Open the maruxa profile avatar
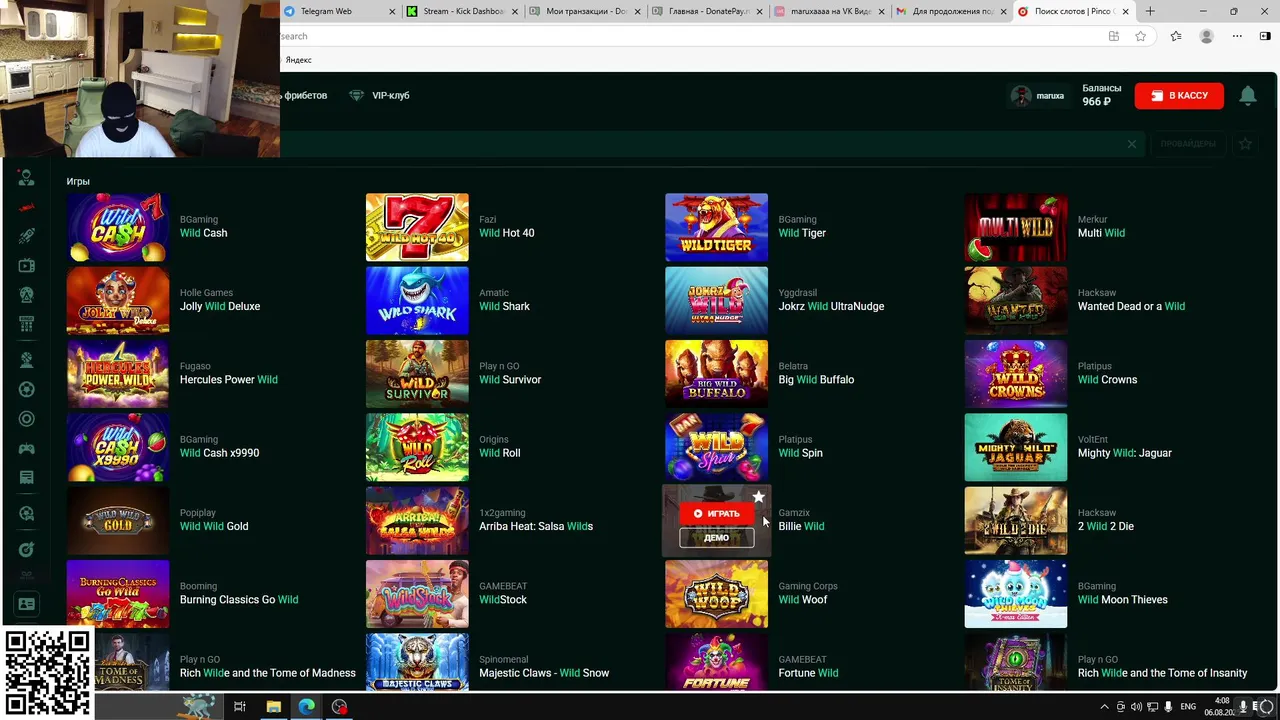The image size is (1280, 720). click(x=1021, y=96)
